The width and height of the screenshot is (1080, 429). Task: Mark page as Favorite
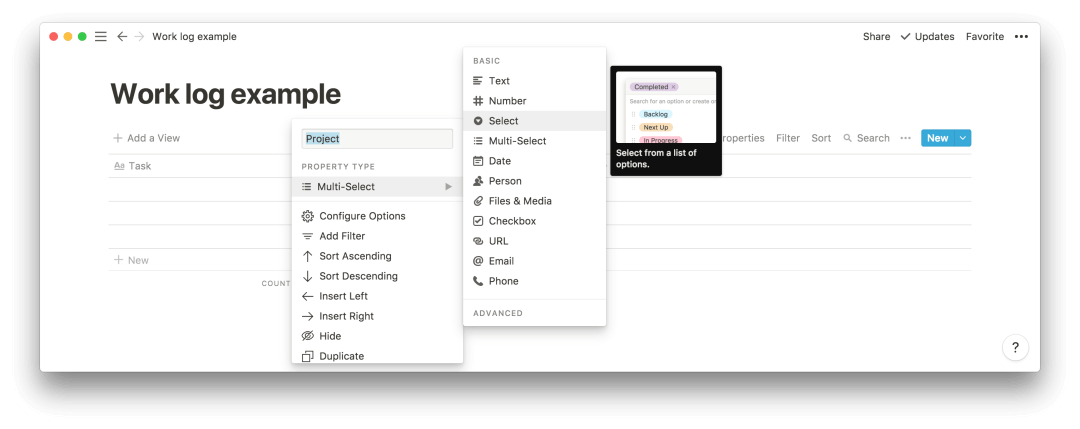tap(984, 36)
